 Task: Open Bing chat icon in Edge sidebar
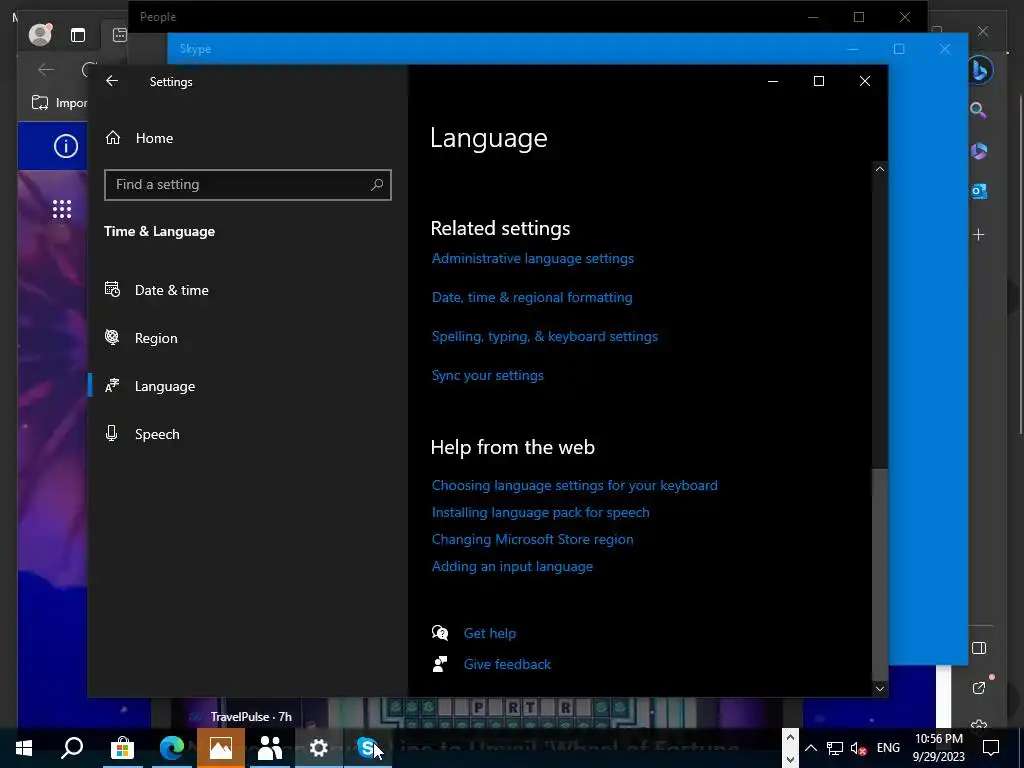point(979,70)
